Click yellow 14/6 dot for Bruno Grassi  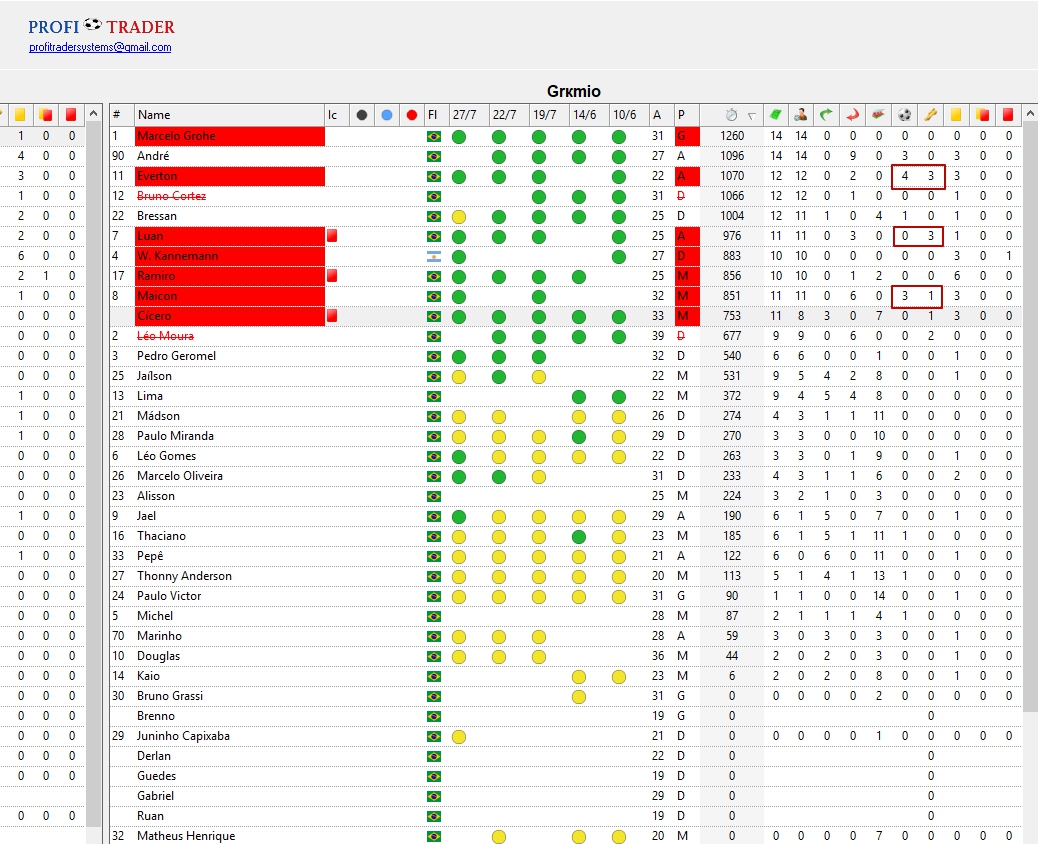[579, 697]
